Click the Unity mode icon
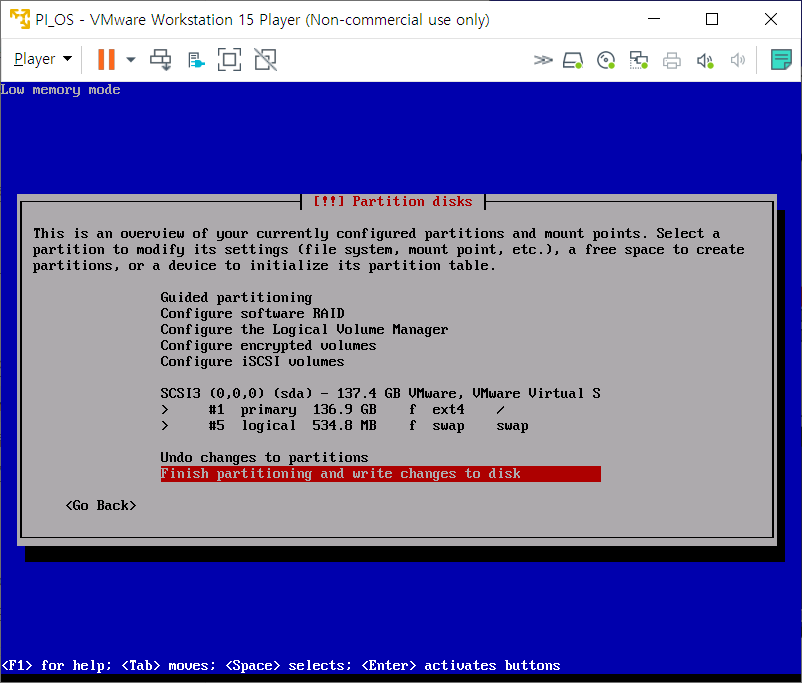The height and width of the screenshot is (683, 802). tap(265, 60)
